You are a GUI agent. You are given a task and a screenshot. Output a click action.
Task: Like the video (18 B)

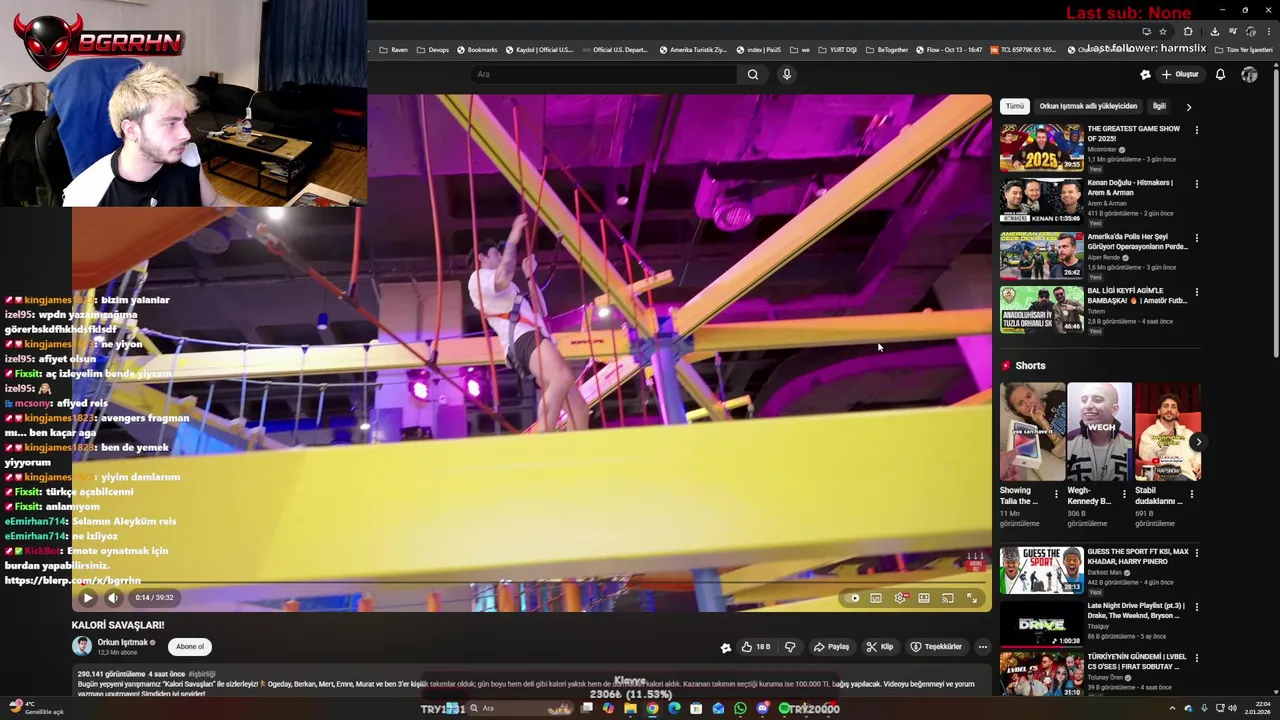(755, 647)
